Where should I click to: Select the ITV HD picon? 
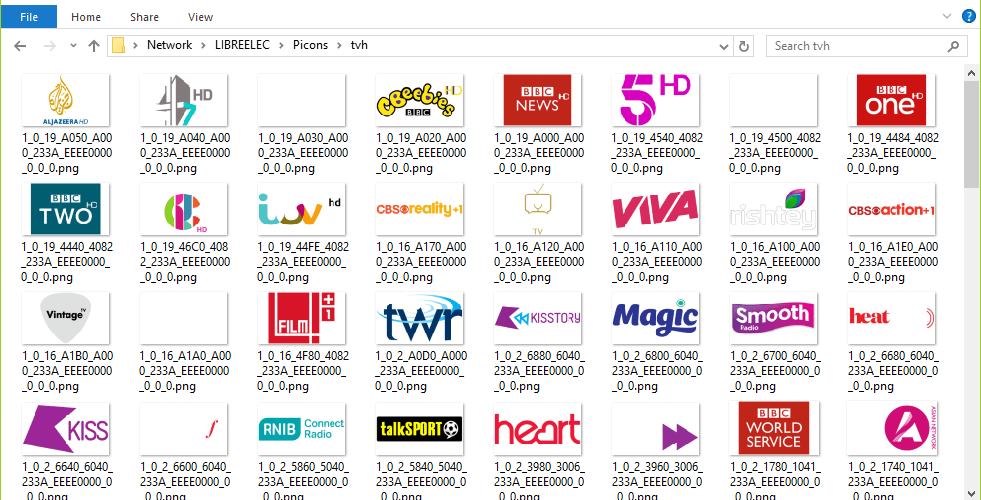(x=302, y=209)
